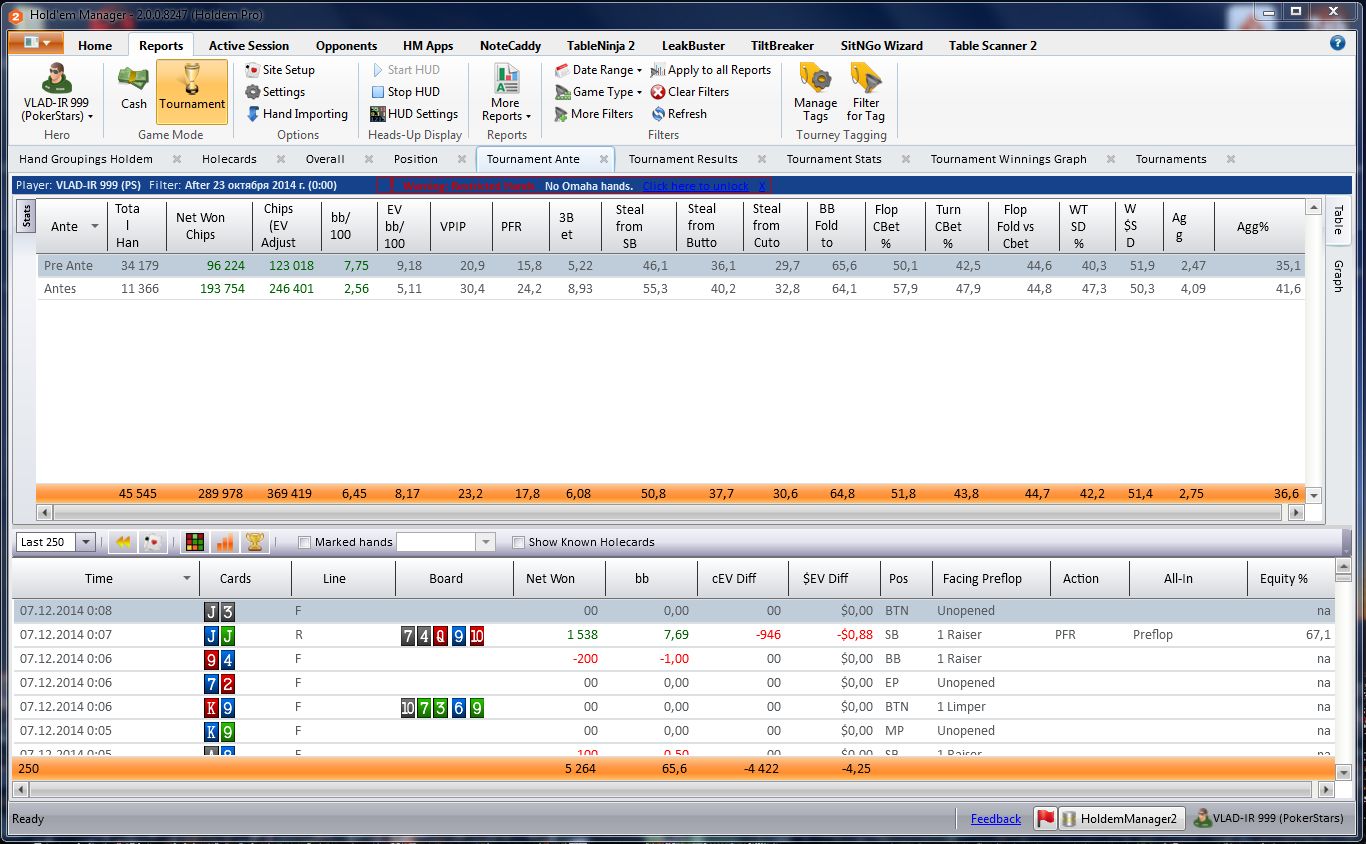
Task: Switch to the Graph side view
Action: [1338, 276]
